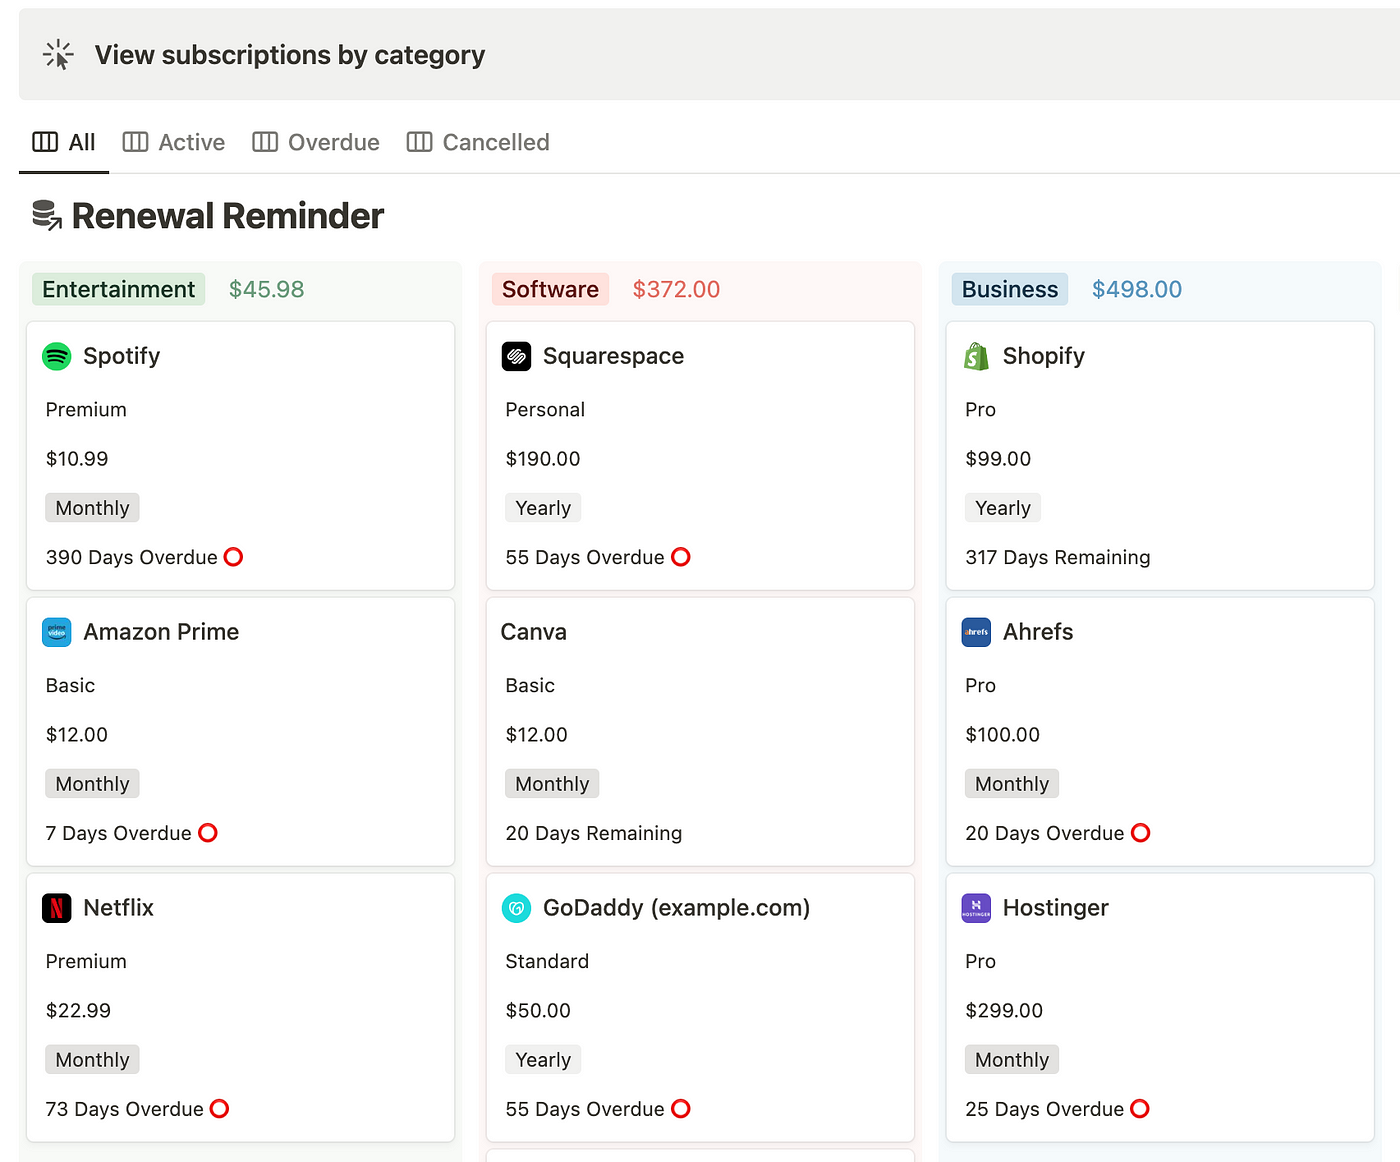Click the $50.00 price on GoDaddy

coord(538,1011)
